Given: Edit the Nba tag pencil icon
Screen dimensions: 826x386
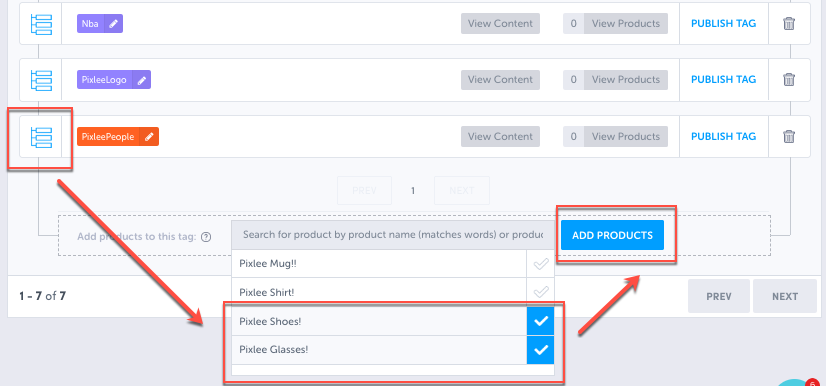Looking at the screenshot, I should coord(113,24).
